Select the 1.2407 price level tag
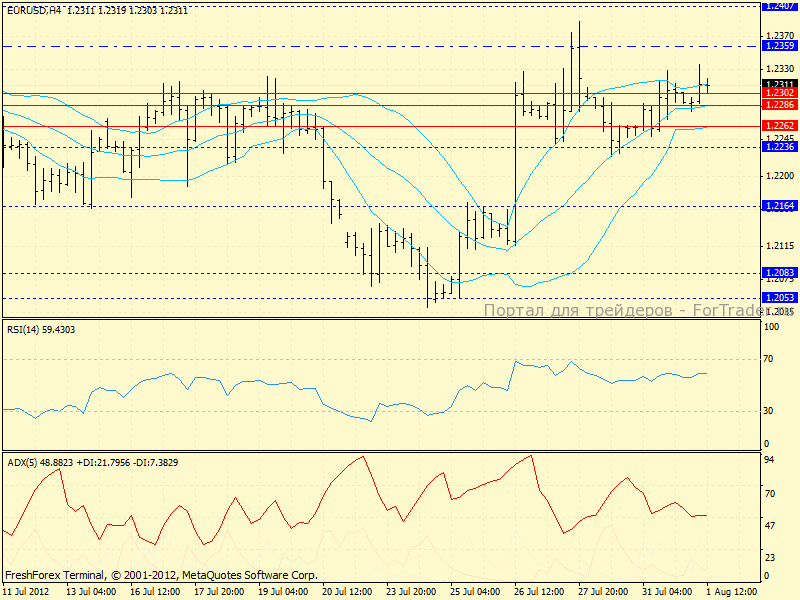This screenshot has height=600, width=800. tap(779, 6)
